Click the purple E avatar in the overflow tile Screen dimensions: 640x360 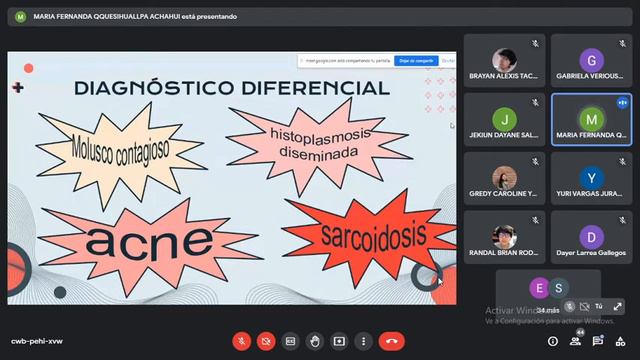(539, 288)
